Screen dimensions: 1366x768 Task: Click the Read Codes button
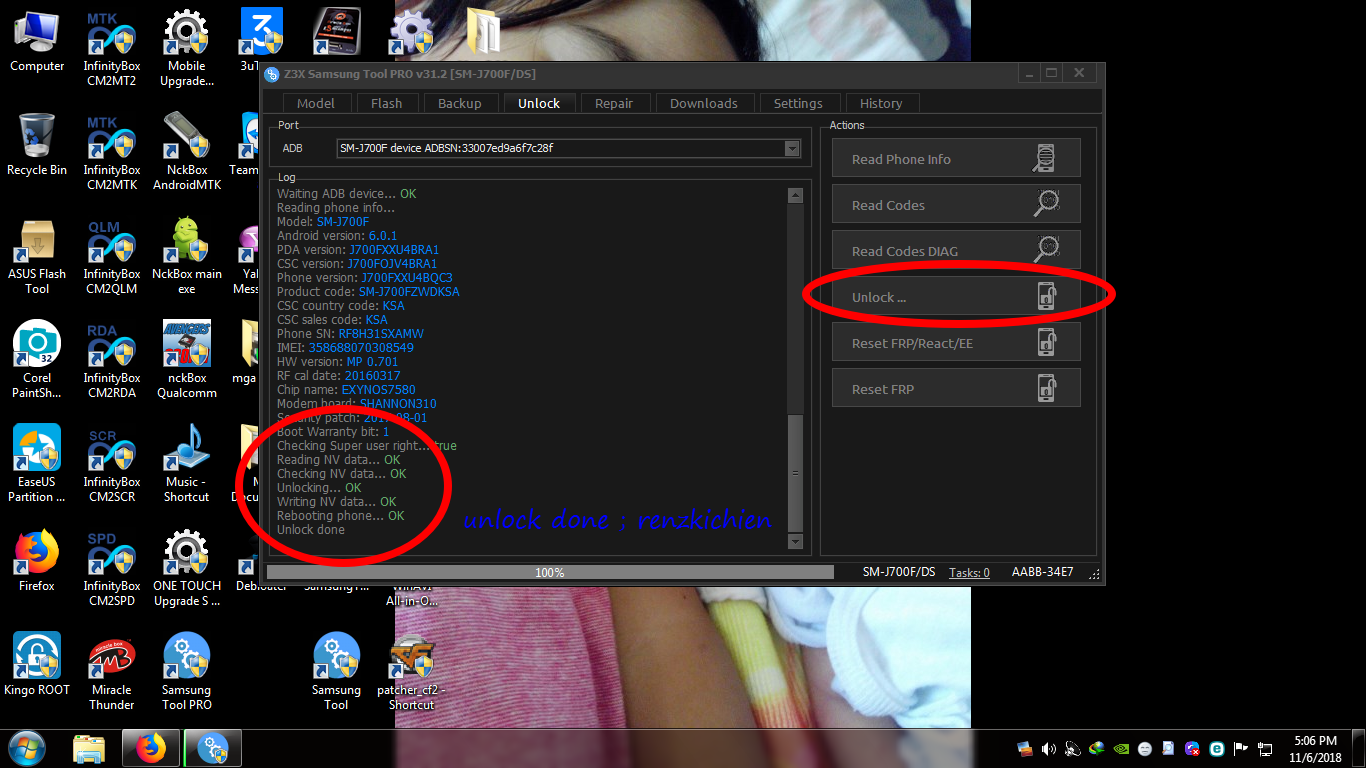pyautogui.click(x=956, y=204)
